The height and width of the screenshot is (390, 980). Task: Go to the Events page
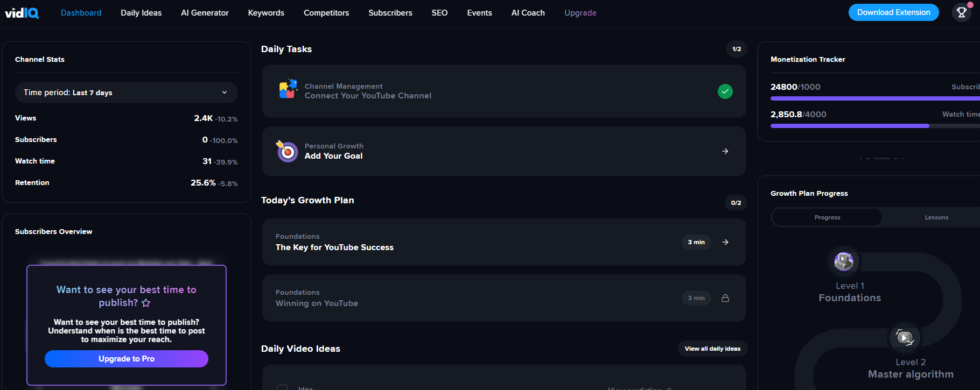pos(479,12)
